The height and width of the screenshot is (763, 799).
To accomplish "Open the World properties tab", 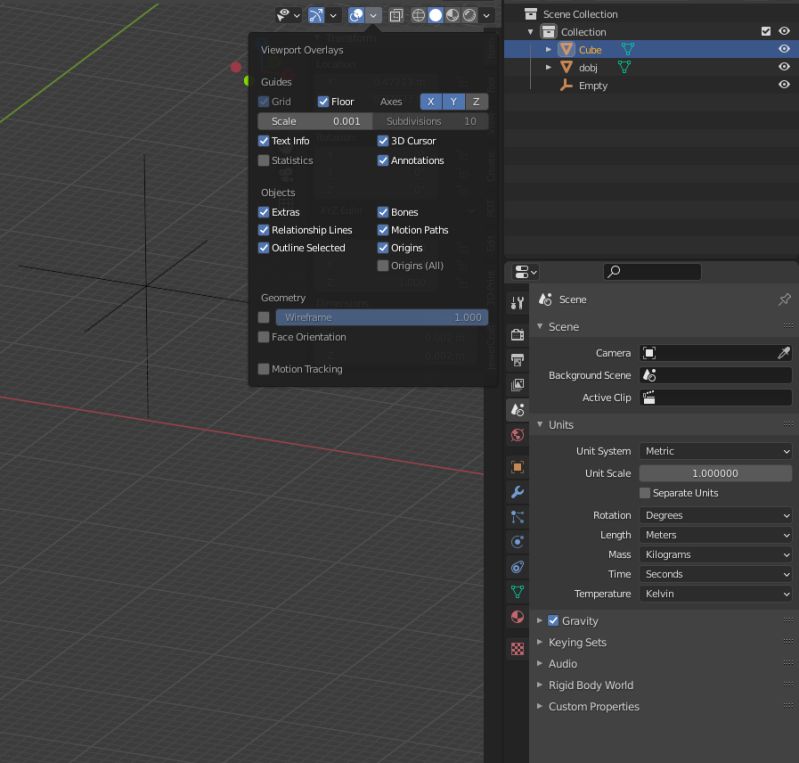I will tap(517, 435).
